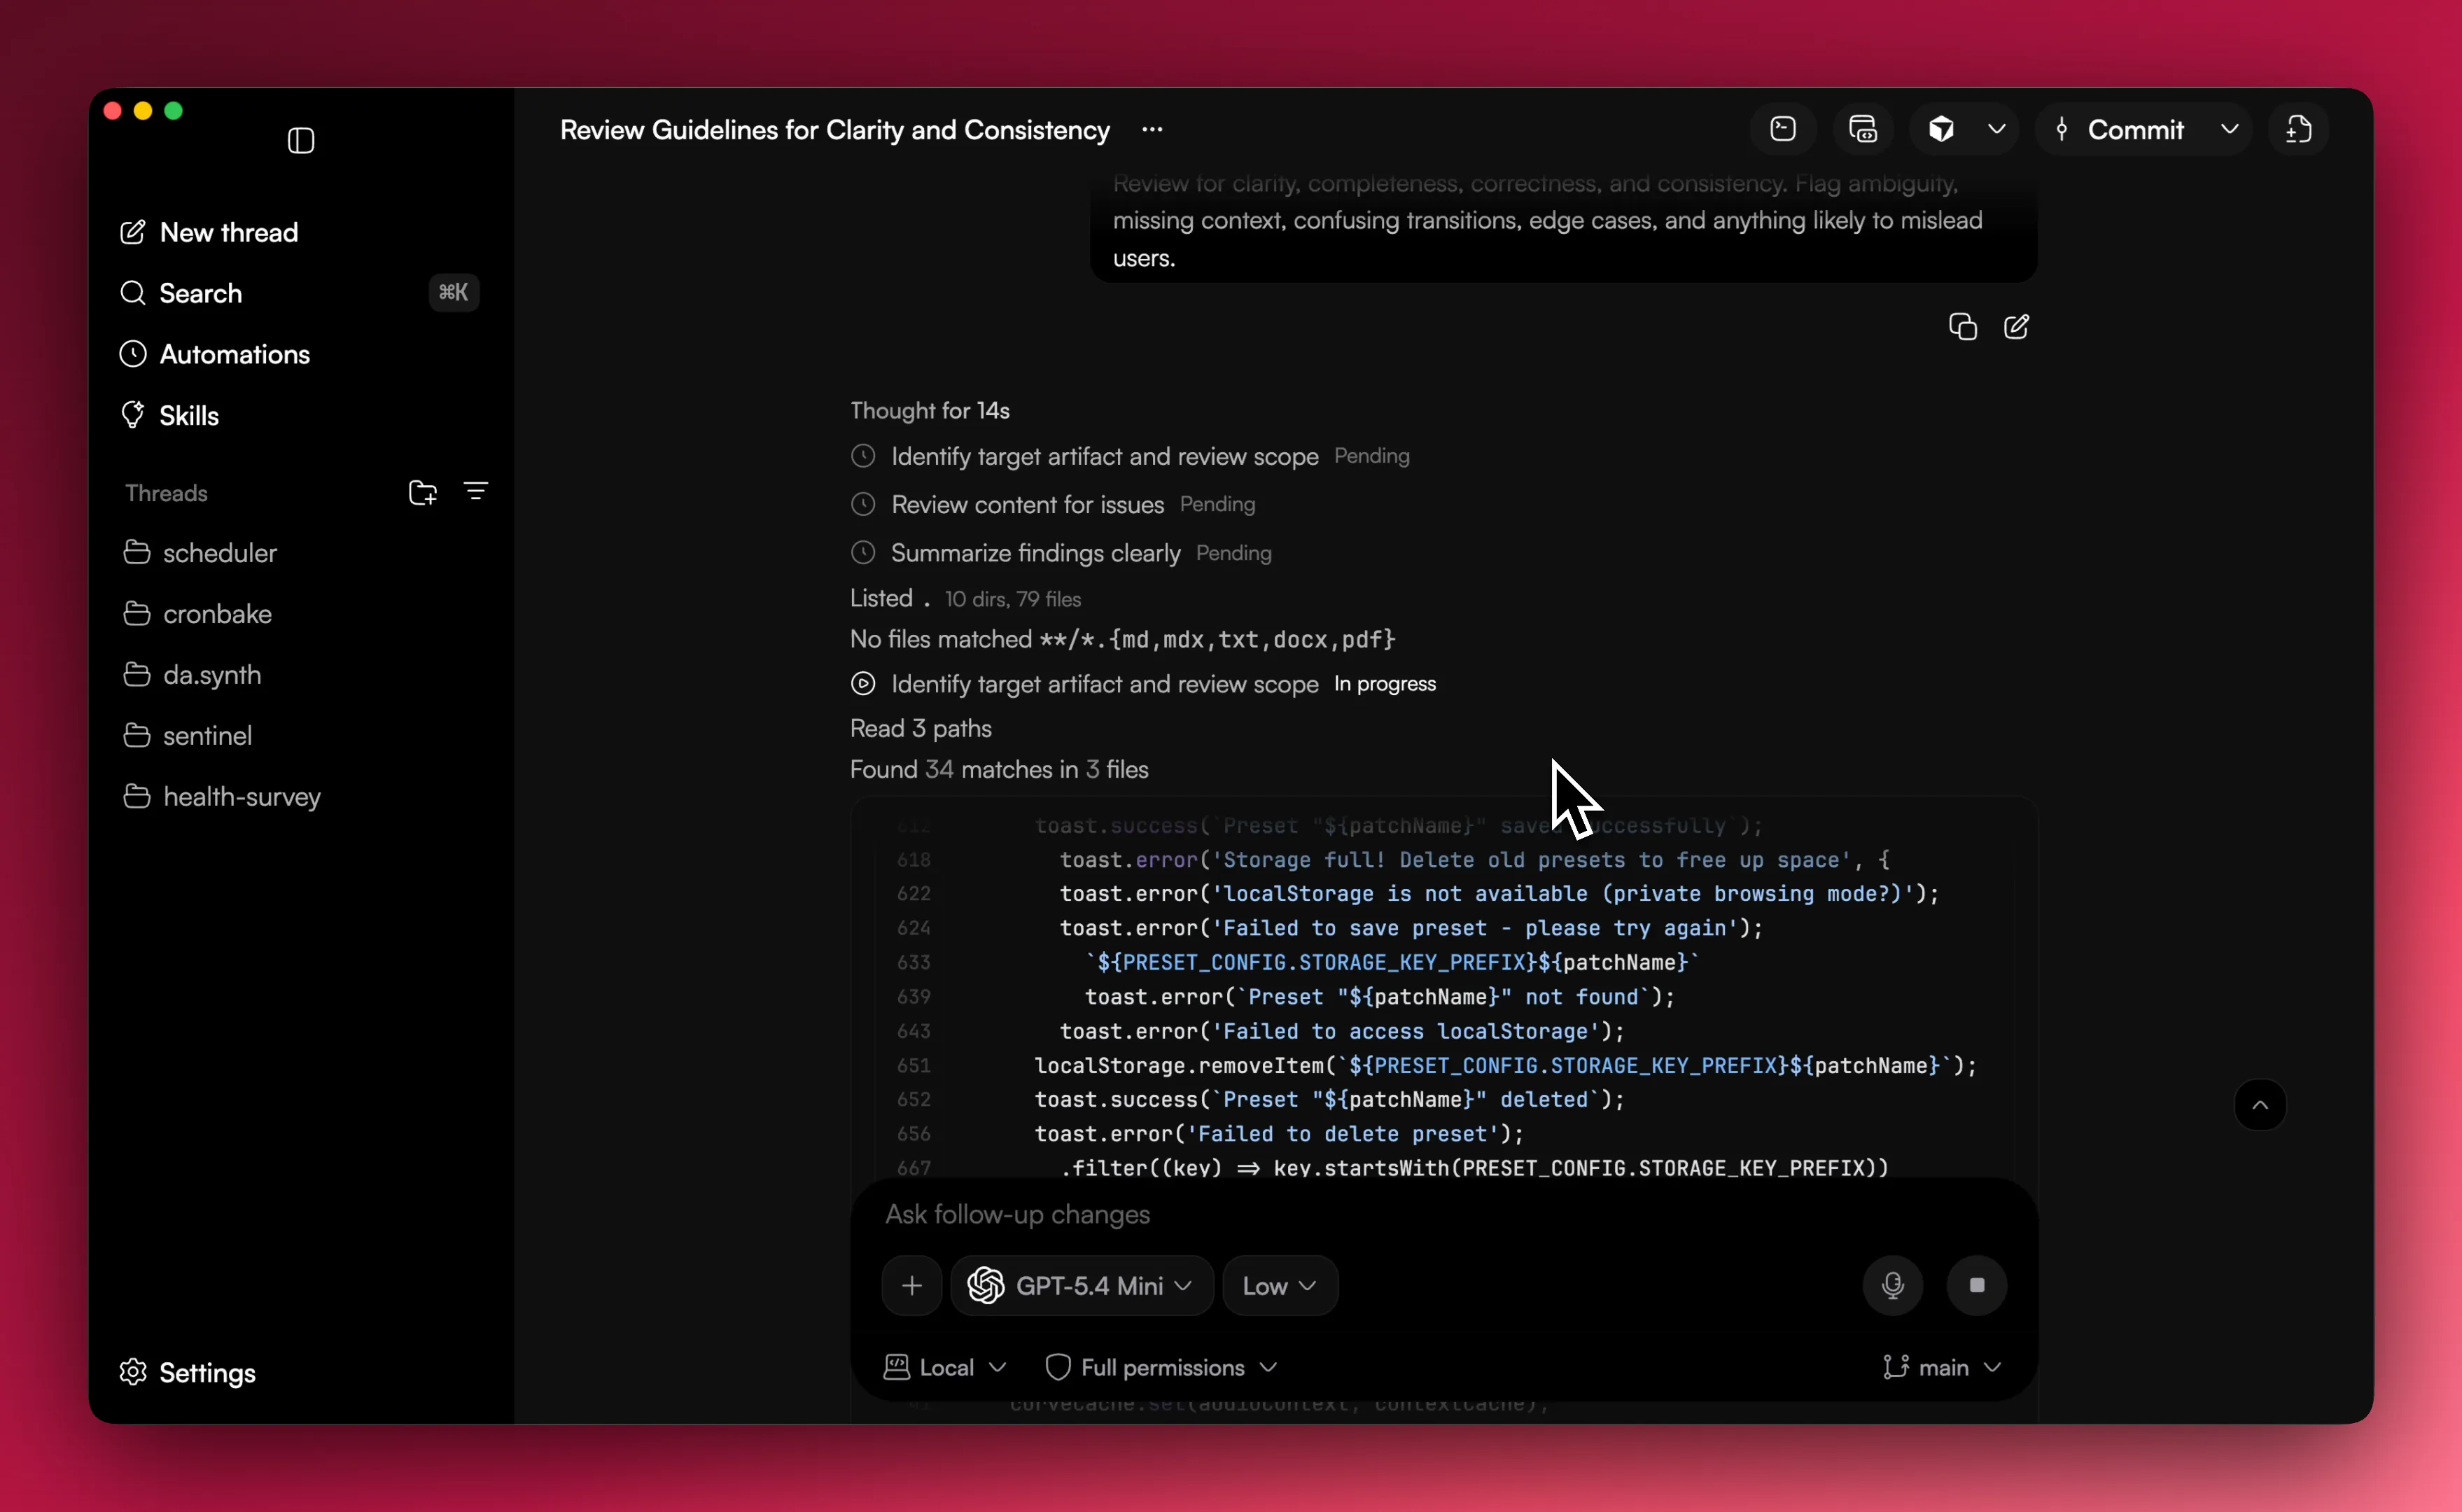2462x1512 pixels.
Task: Open Automations in the sidebar
Action: [x=234, y=354]
